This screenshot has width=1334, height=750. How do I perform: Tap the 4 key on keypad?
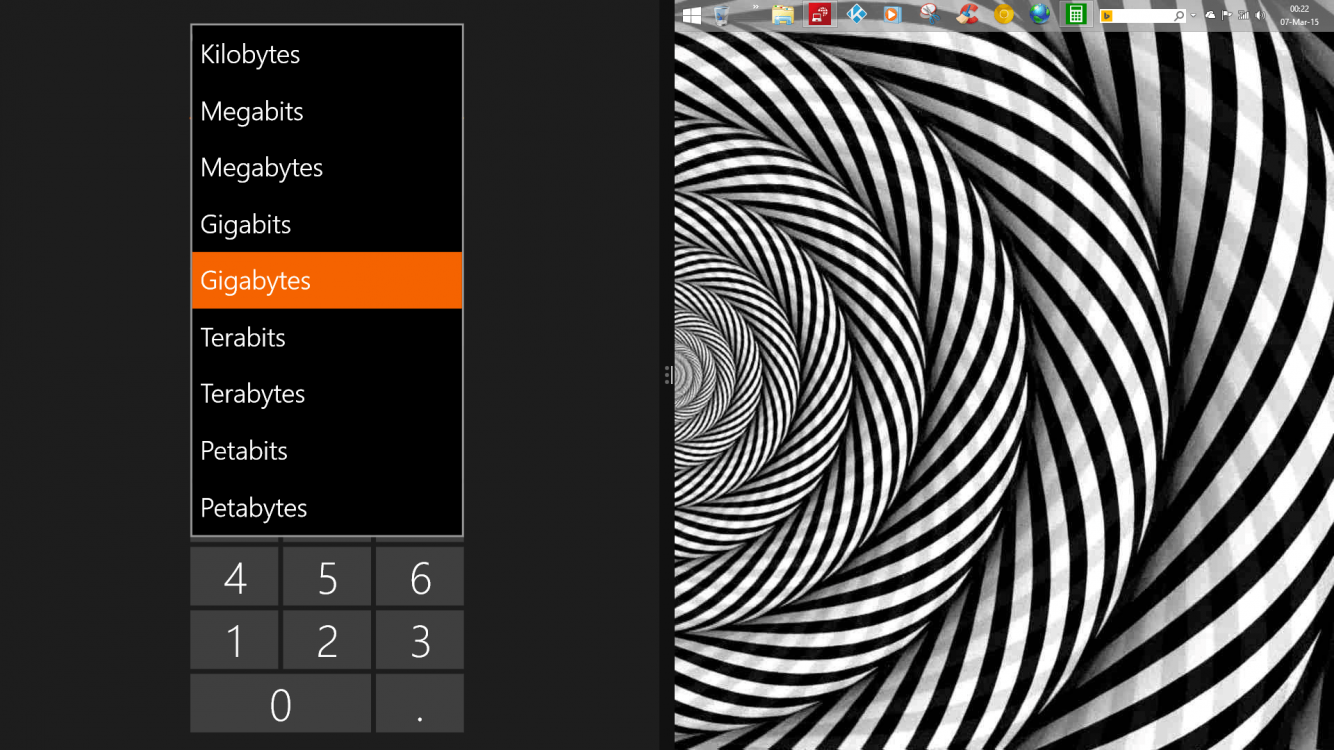(235, 577)
